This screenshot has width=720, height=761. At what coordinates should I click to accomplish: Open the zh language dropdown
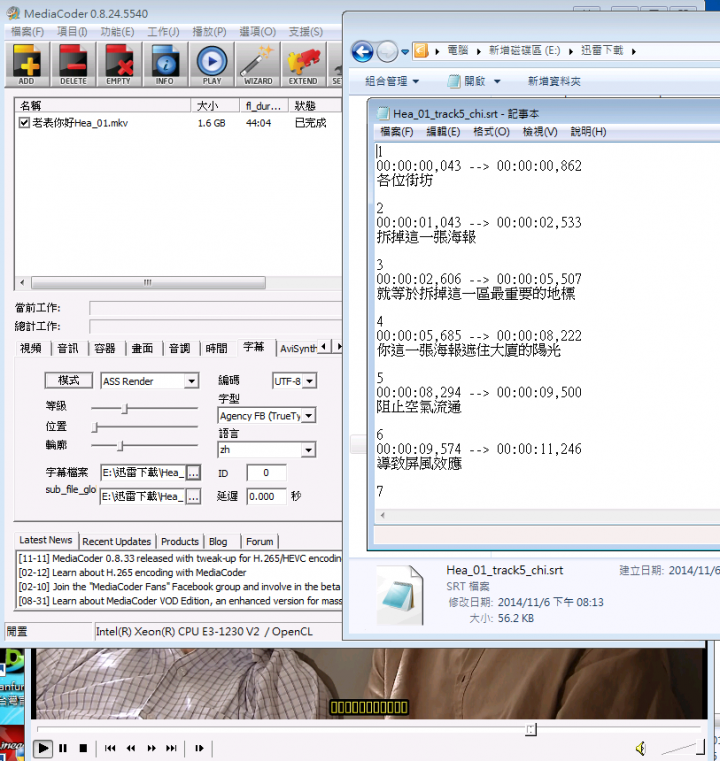pyautogui.click(x=309, y=450)
